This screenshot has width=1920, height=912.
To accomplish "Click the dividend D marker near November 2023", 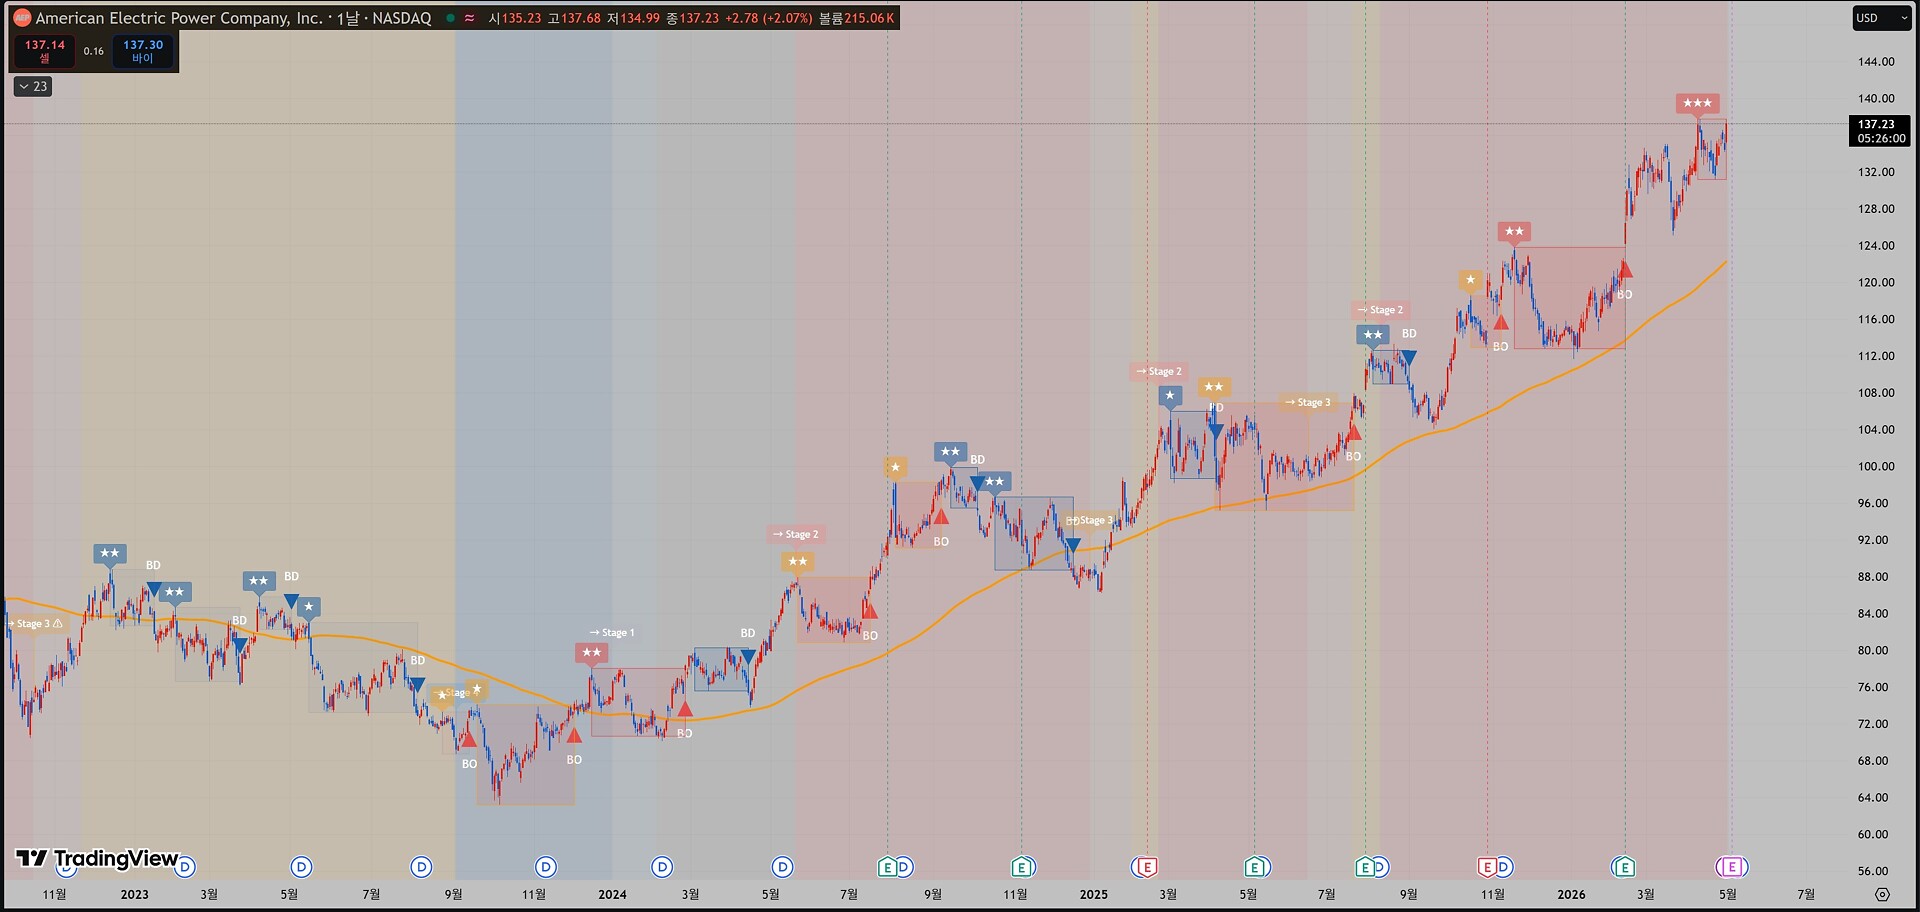I will [x=545, y=867].
